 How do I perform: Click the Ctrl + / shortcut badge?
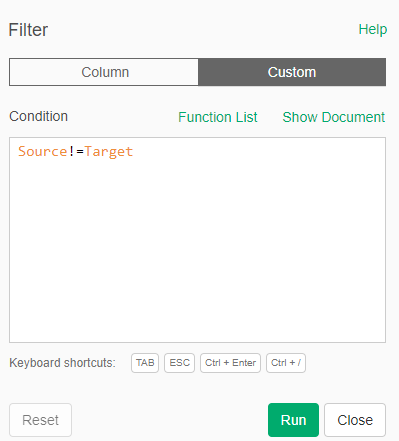[286, 363]
